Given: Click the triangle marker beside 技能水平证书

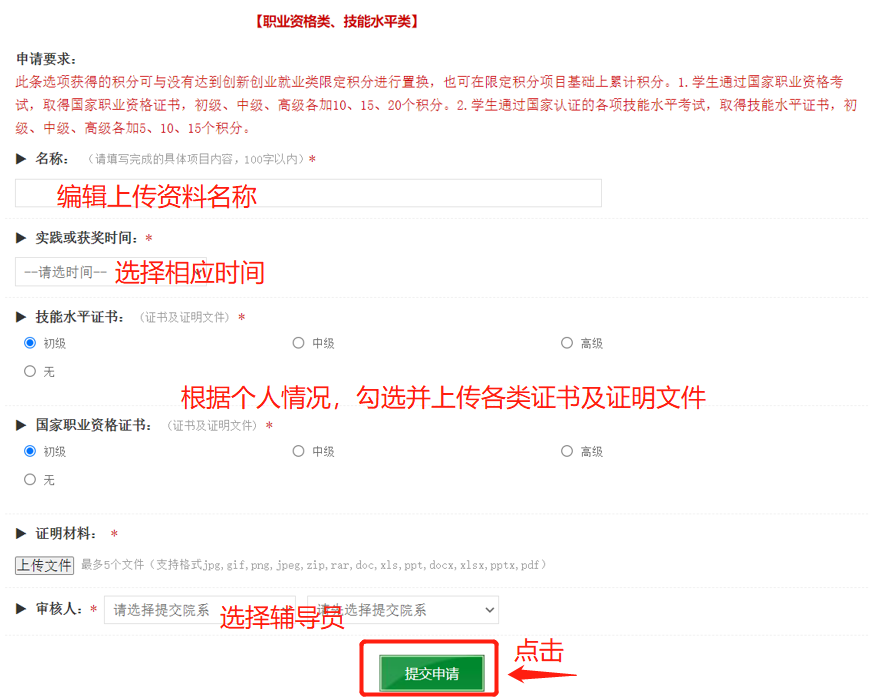Looking at the screenshot, I should 21,317.
